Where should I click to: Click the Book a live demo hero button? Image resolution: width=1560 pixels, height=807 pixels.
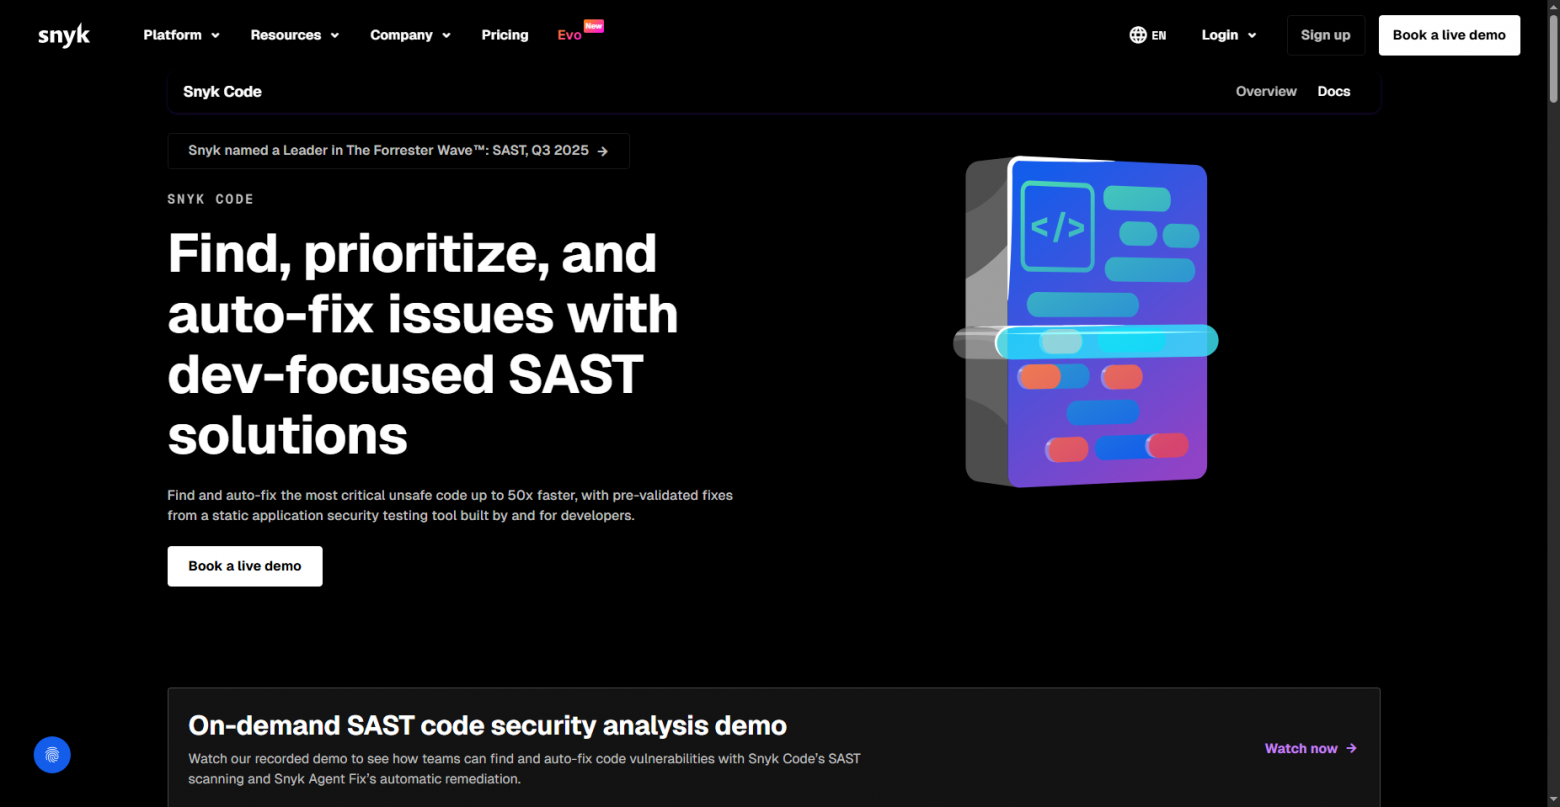(x=244, y=566)
